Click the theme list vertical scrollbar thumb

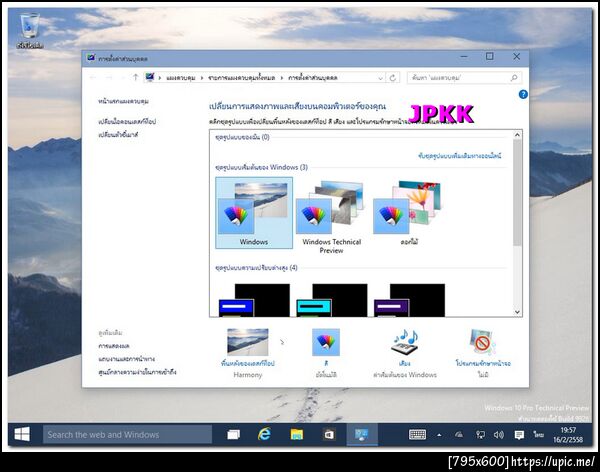pyautogui.click(x=517, y=193)
